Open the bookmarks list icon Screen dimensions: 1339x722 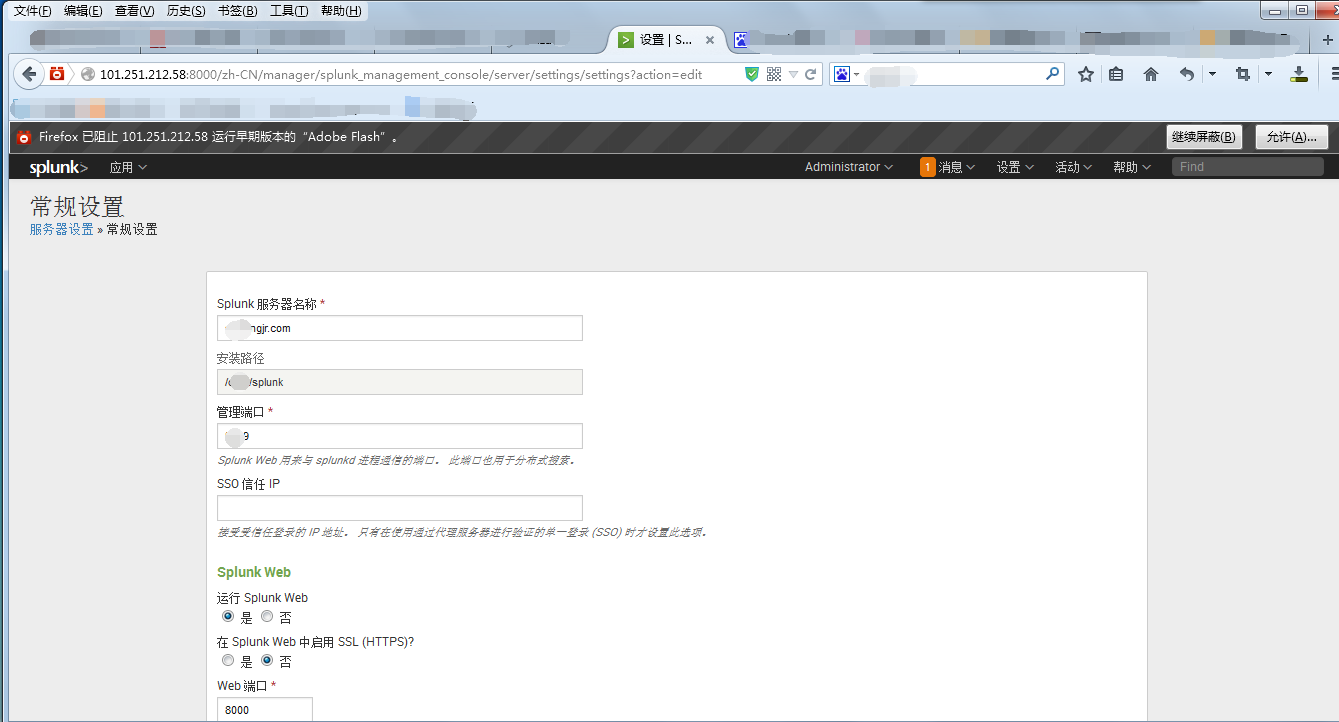coord(1117,74)
